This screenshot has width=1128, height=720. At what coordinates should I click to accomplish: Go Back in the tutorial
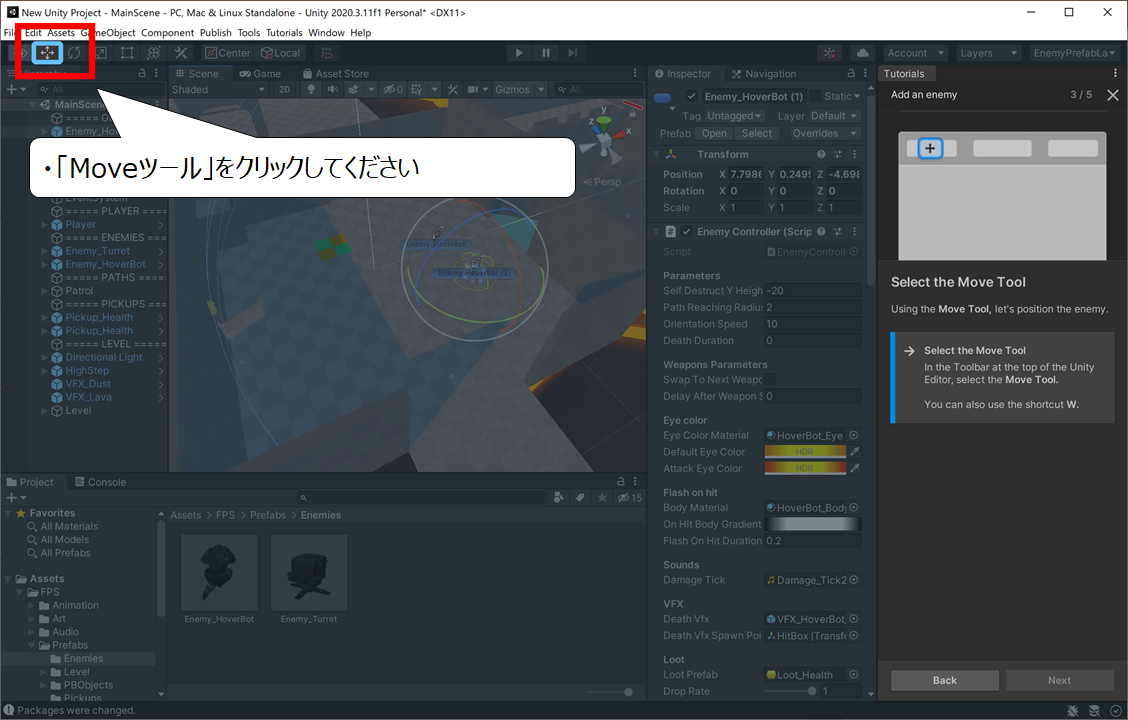(945, 680)
